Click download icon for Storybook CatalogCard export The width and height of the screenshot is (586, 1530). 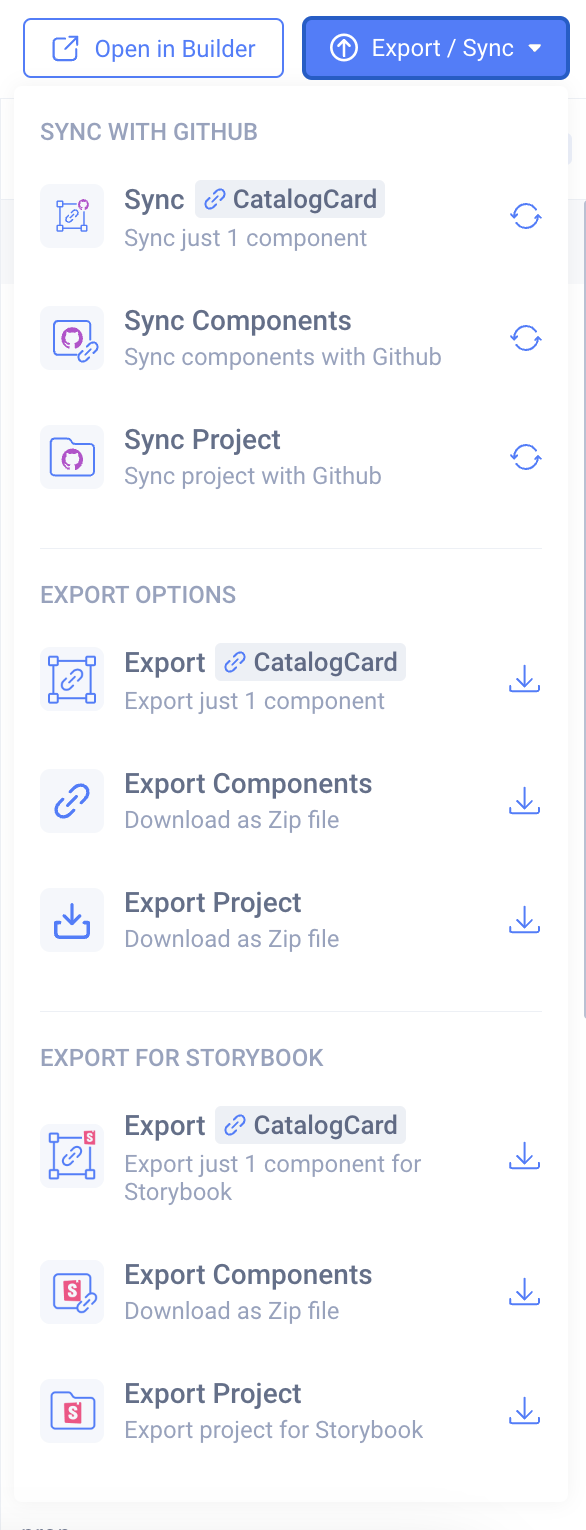pyautogui.click(x=525, y=1157)
